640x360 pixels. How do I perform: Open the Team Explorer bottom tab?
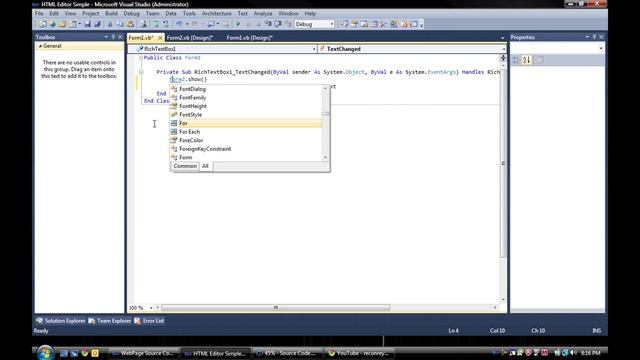[x=110, y=321]
